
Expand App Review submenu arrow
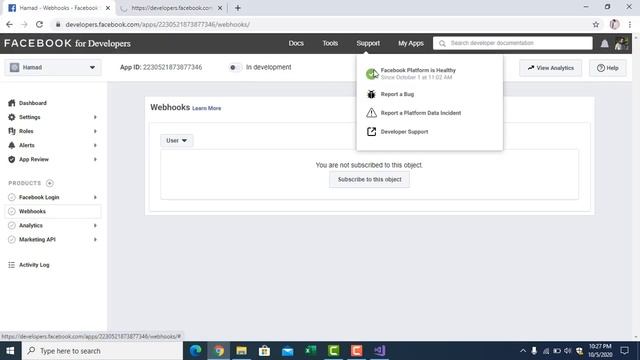pos(95,159)
